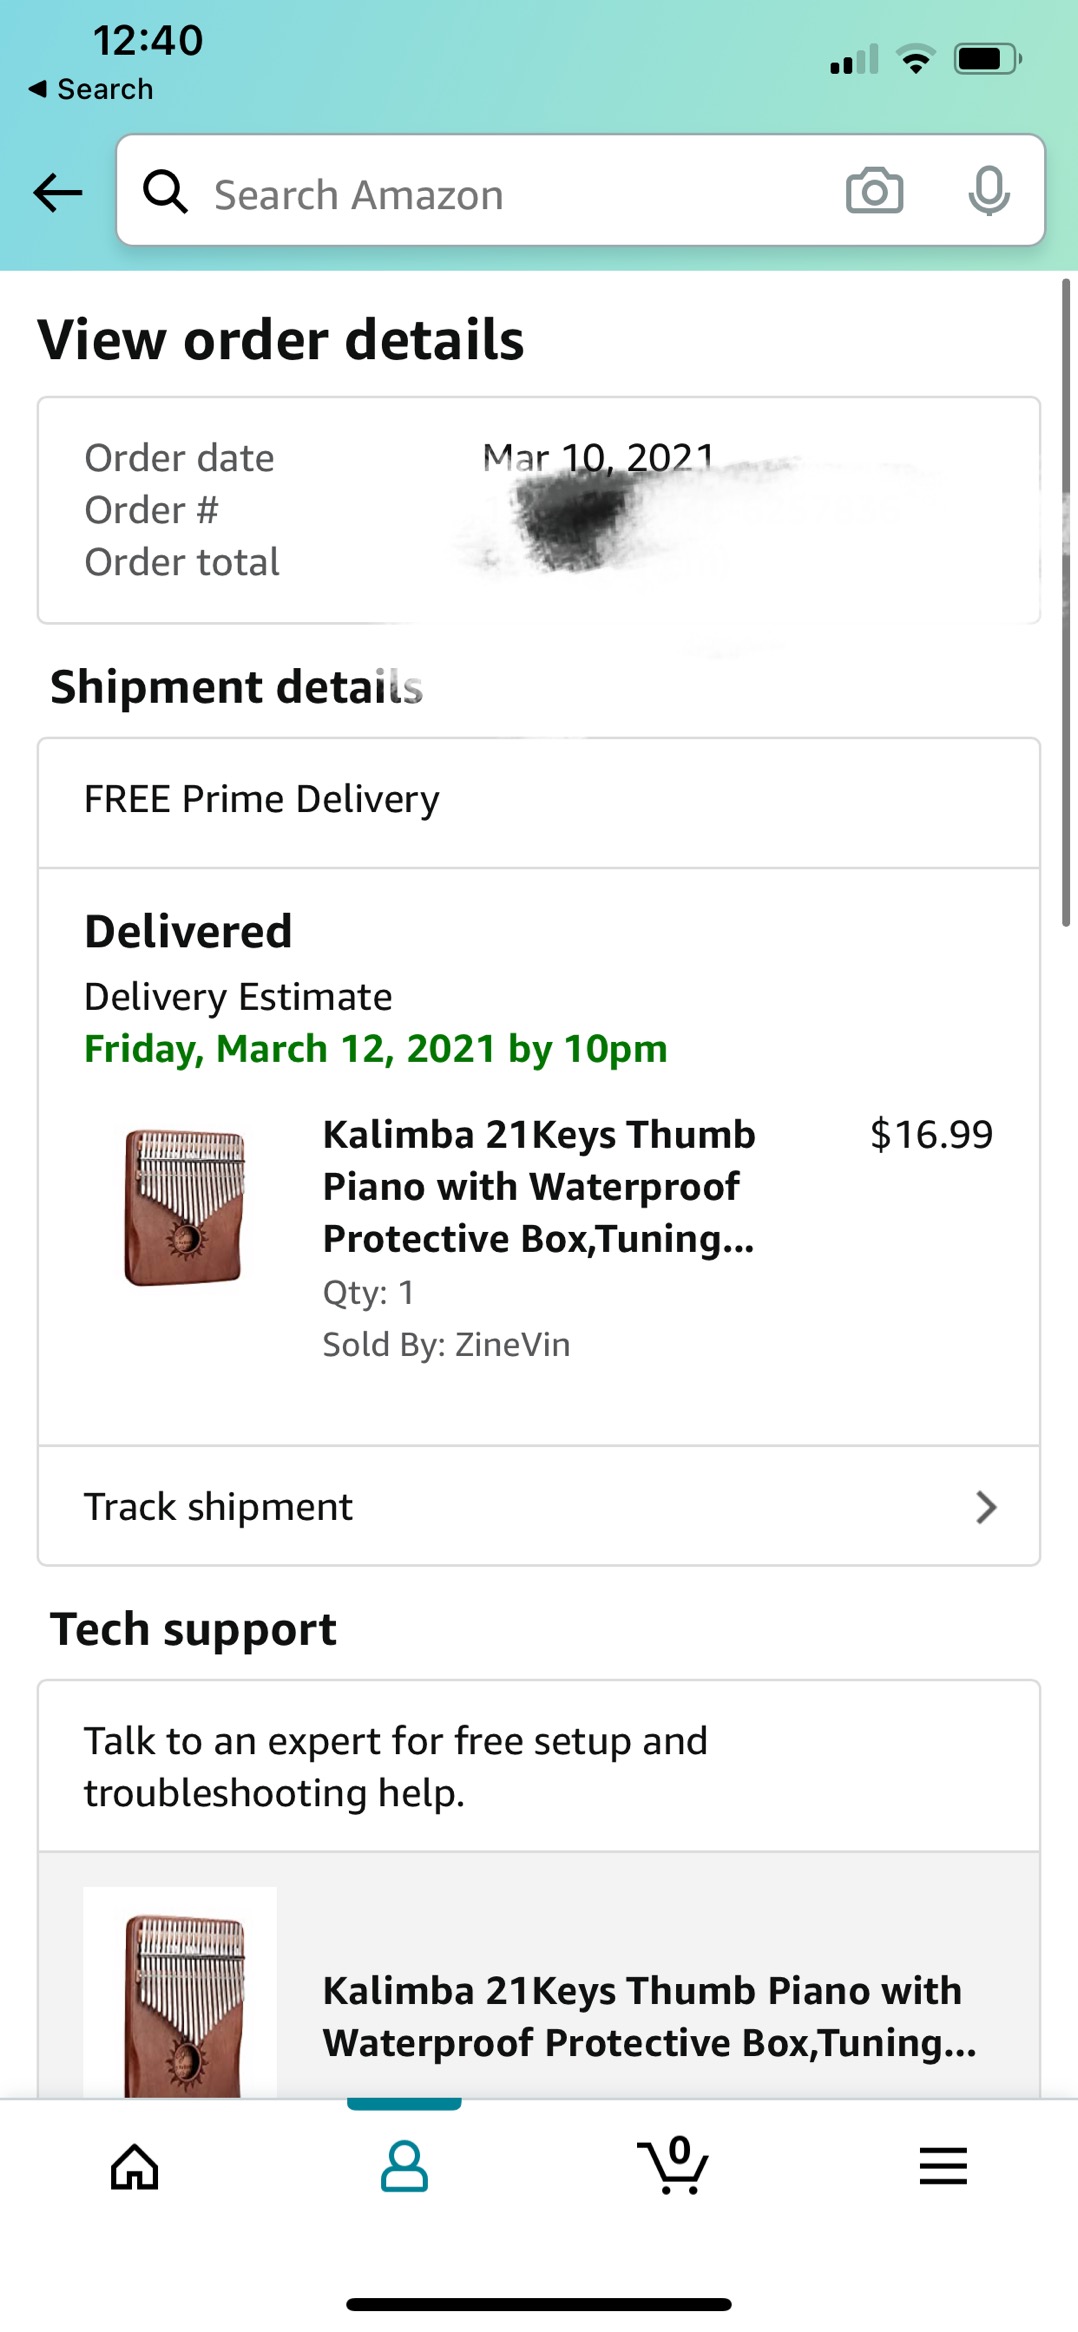Tap the microphone voice search icon
The width and height of the screenshot is (1078, 2332).
click(x=988, y=191)
